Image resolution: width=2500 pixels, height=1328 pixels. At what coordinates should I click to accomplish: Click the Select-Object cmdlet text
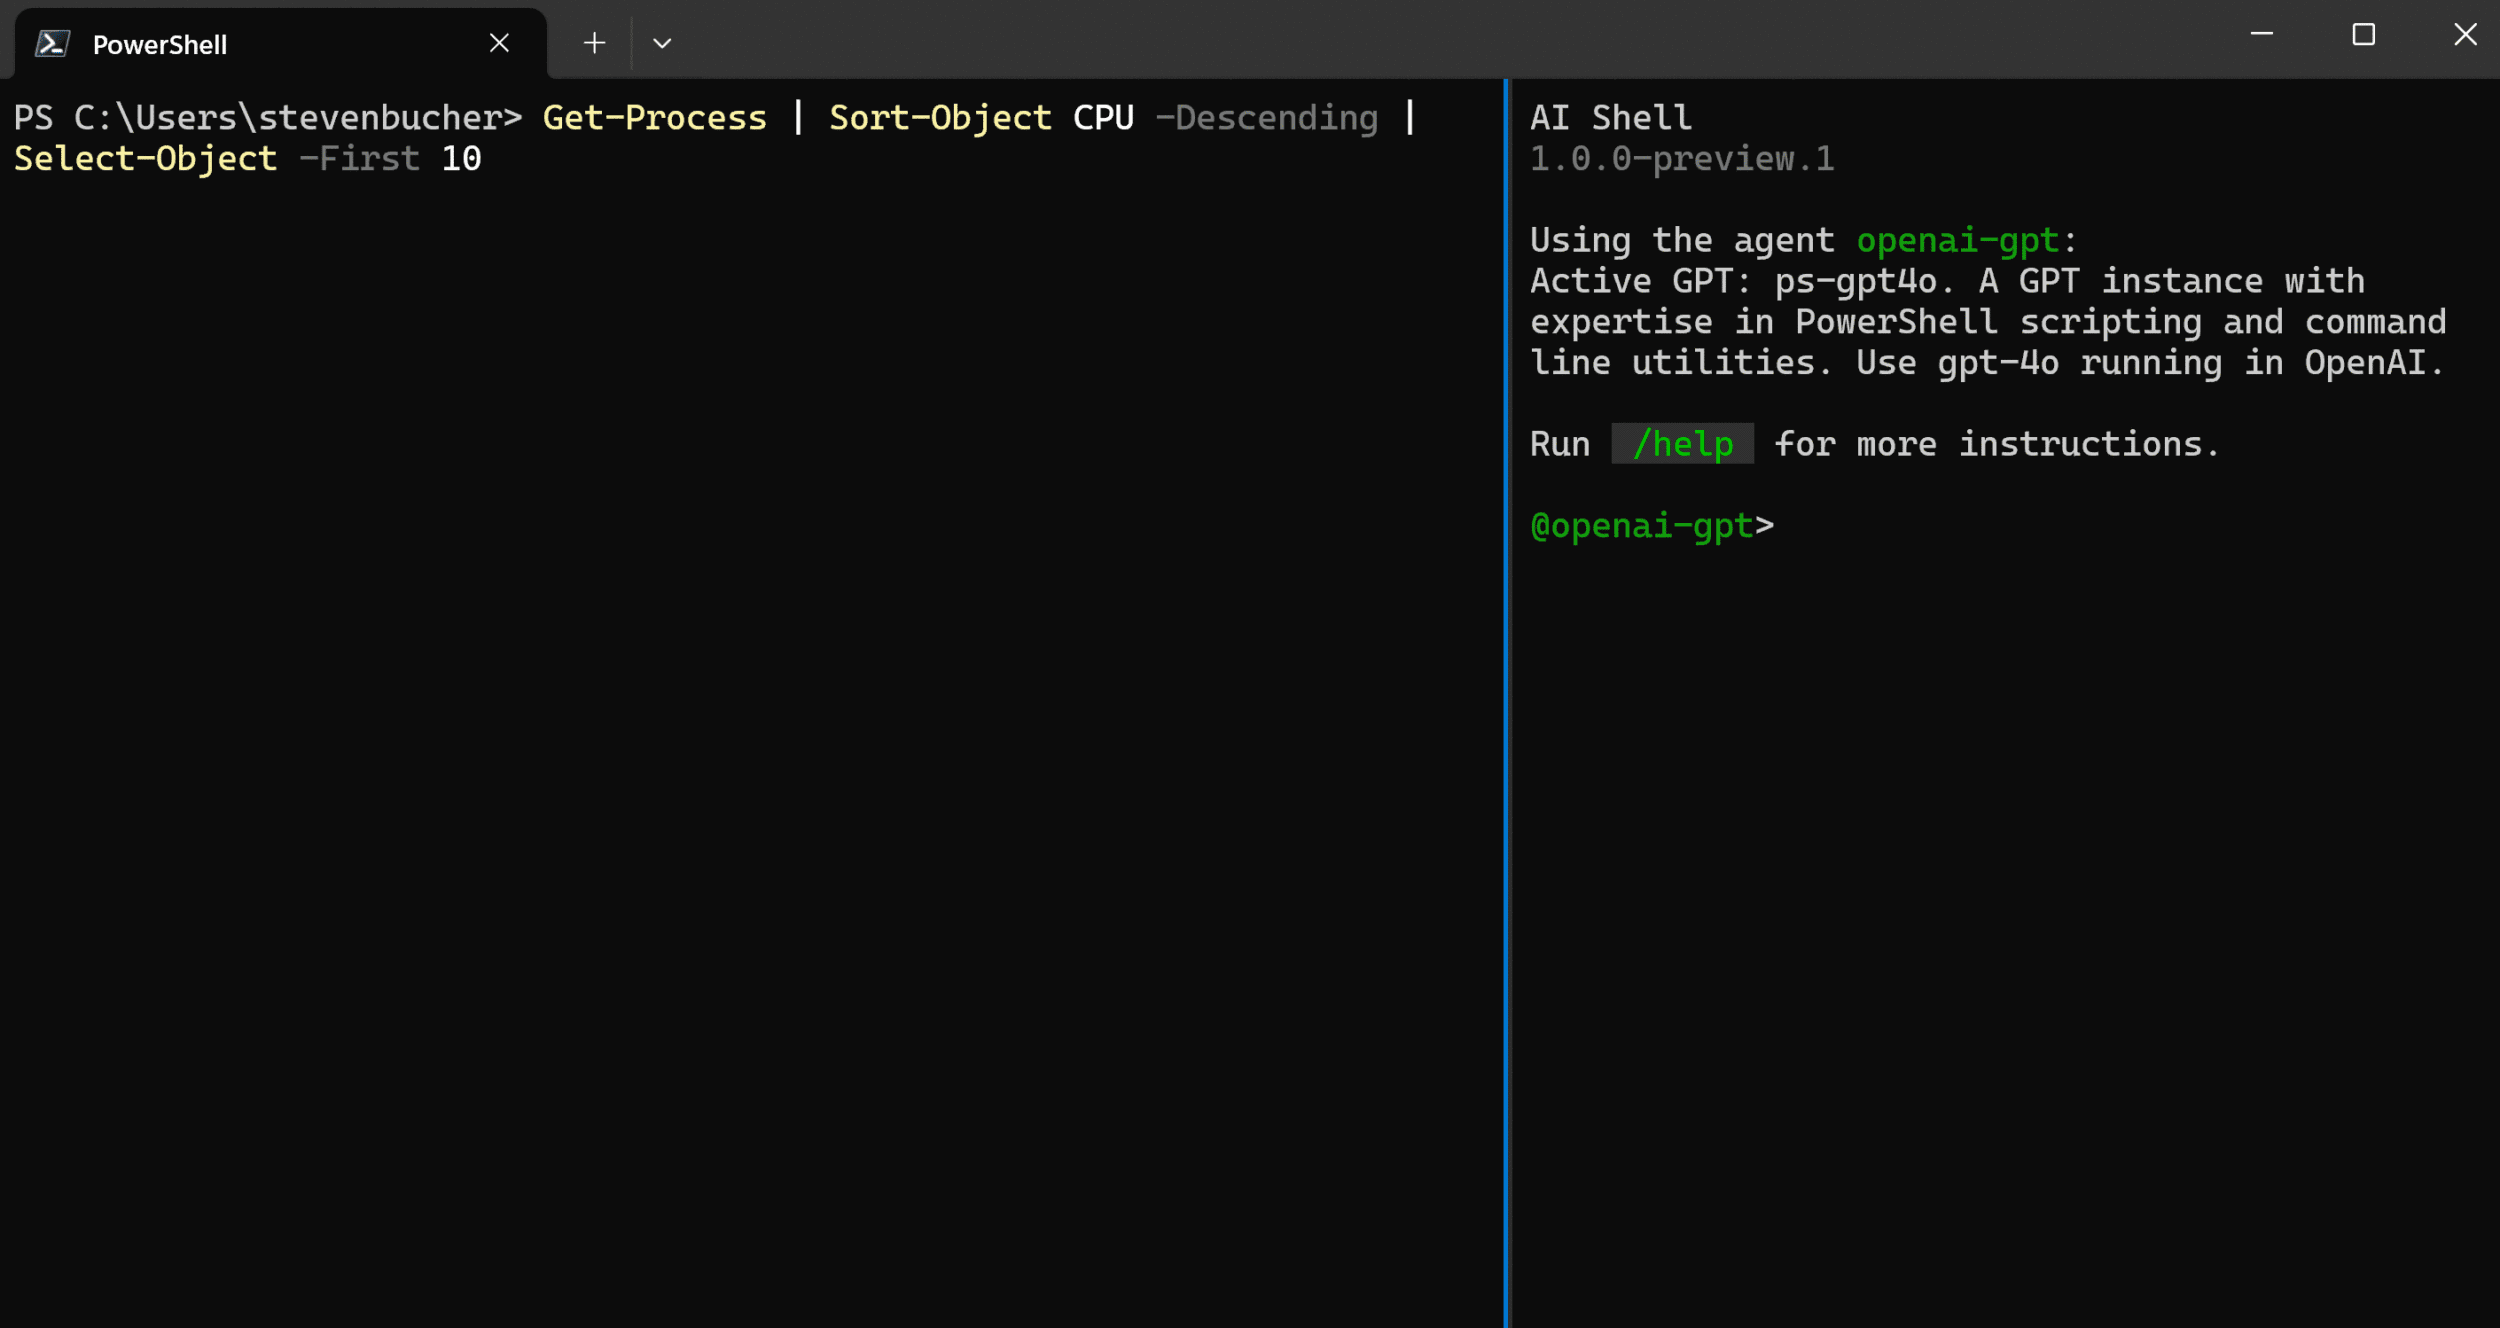coord(145,159)
